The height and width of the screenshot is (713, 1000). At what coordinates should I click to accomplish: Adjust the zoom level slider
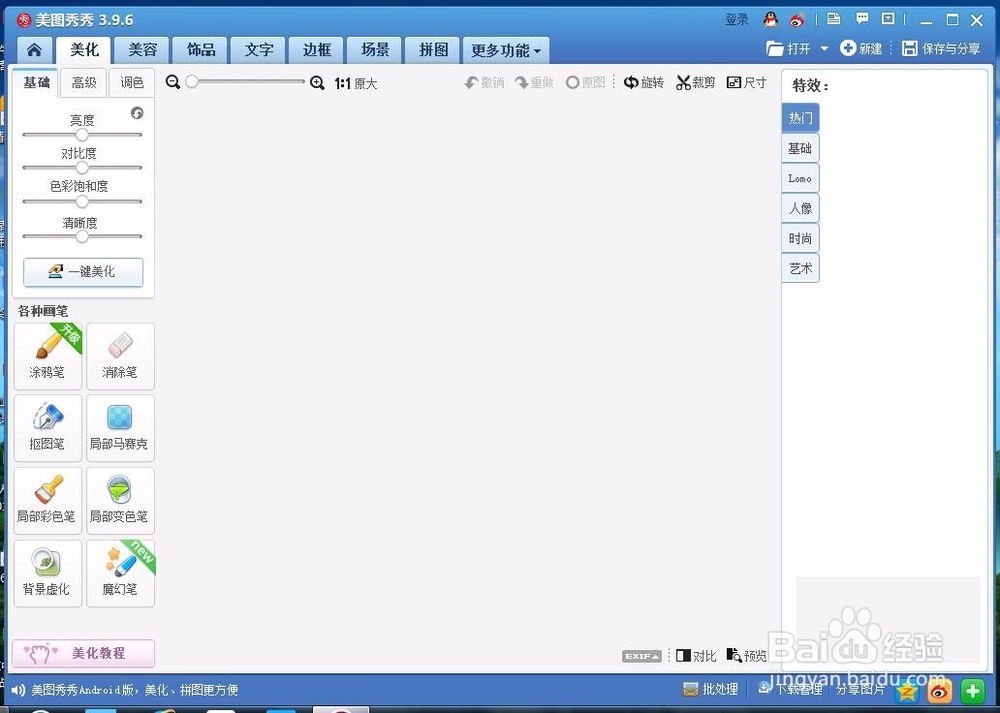pos(246,82)
